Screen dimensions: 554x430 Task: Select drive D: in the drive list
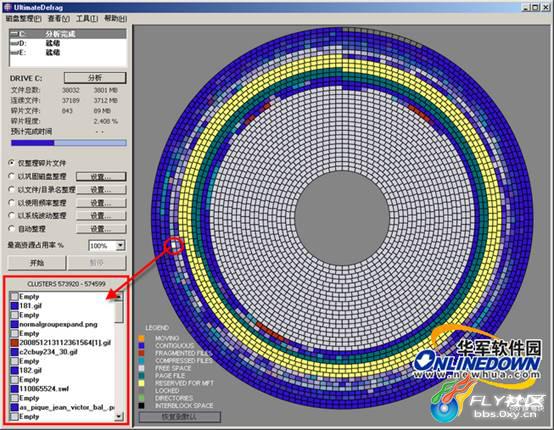(67, 43)
